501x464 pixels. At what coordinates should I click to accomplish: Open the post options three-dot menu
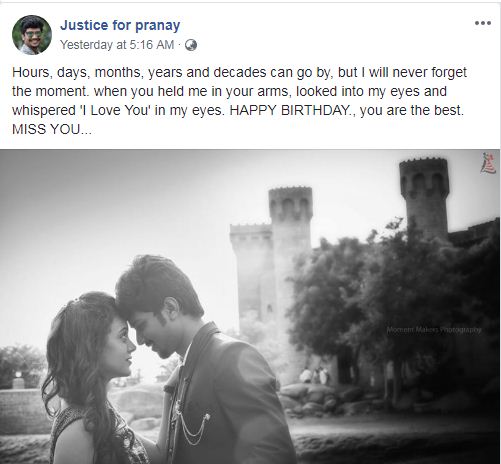coord(483,23)
